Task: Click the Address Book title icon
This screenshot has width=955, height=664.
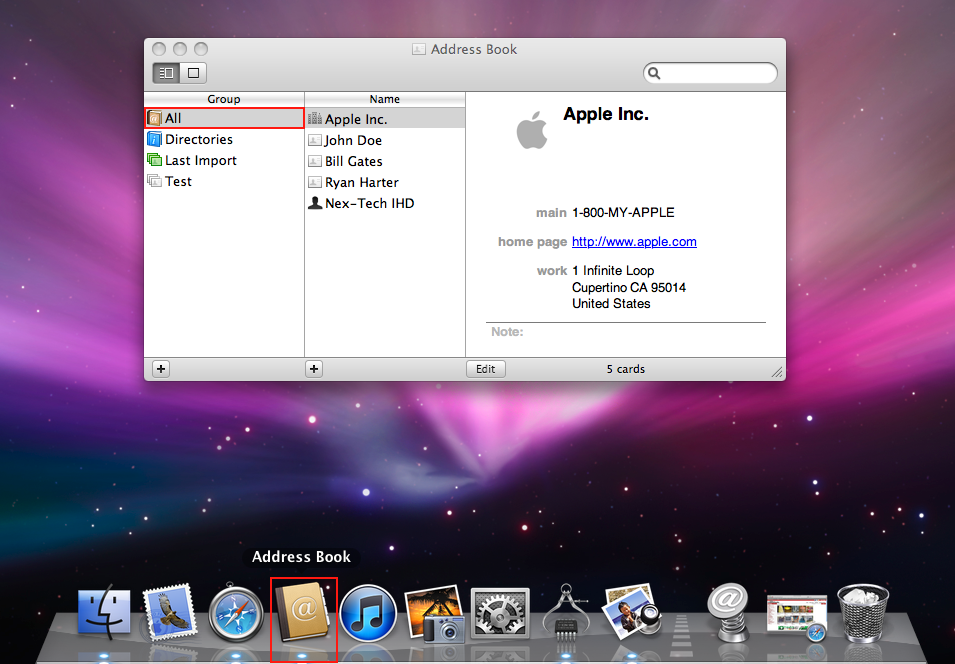Action: [418, 49]
